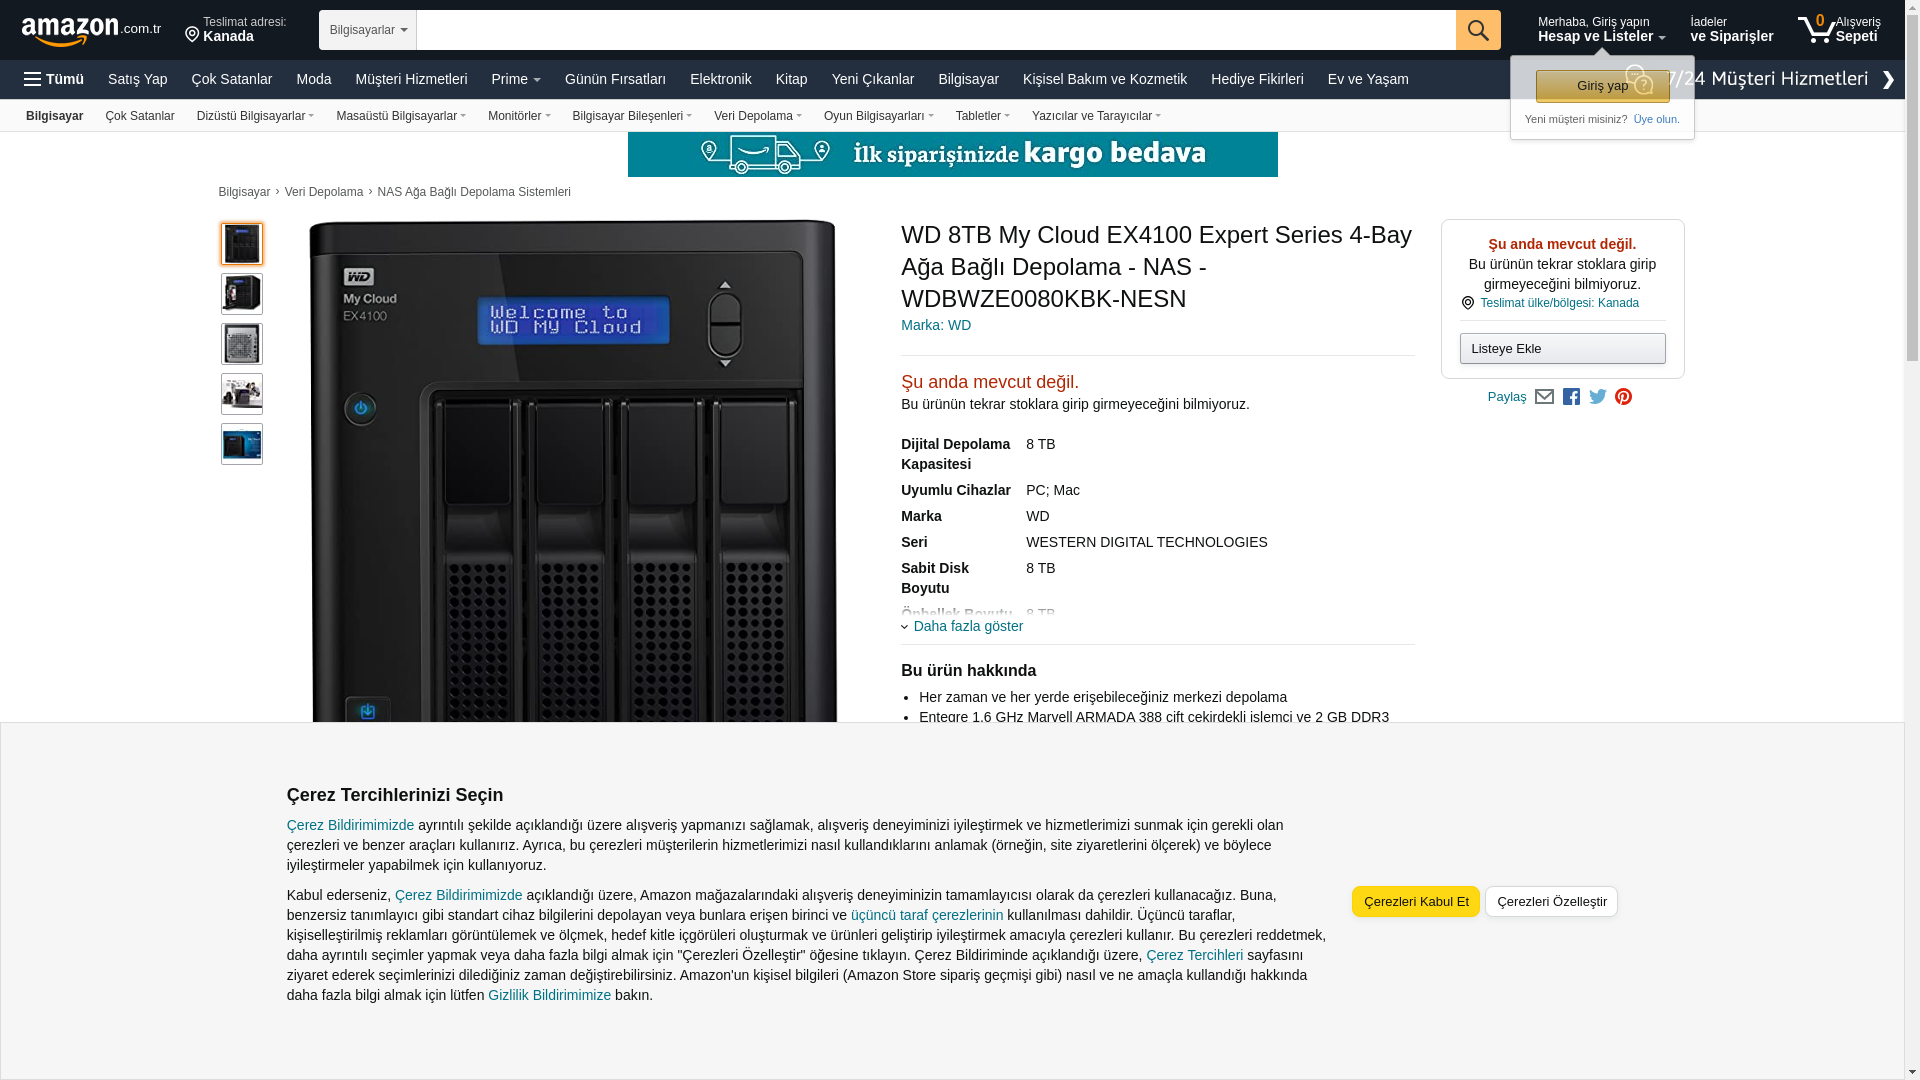Click the magnifying glass search button
The image size is (1920, 1080).
(x=1477, y=30)
